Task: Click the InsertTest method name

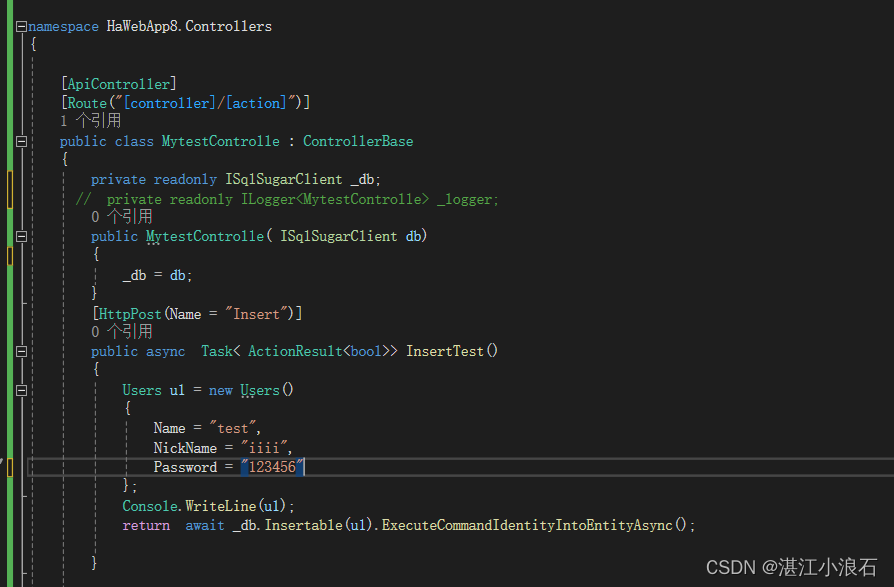Action: pyautogui.click(x=445, y=352)
